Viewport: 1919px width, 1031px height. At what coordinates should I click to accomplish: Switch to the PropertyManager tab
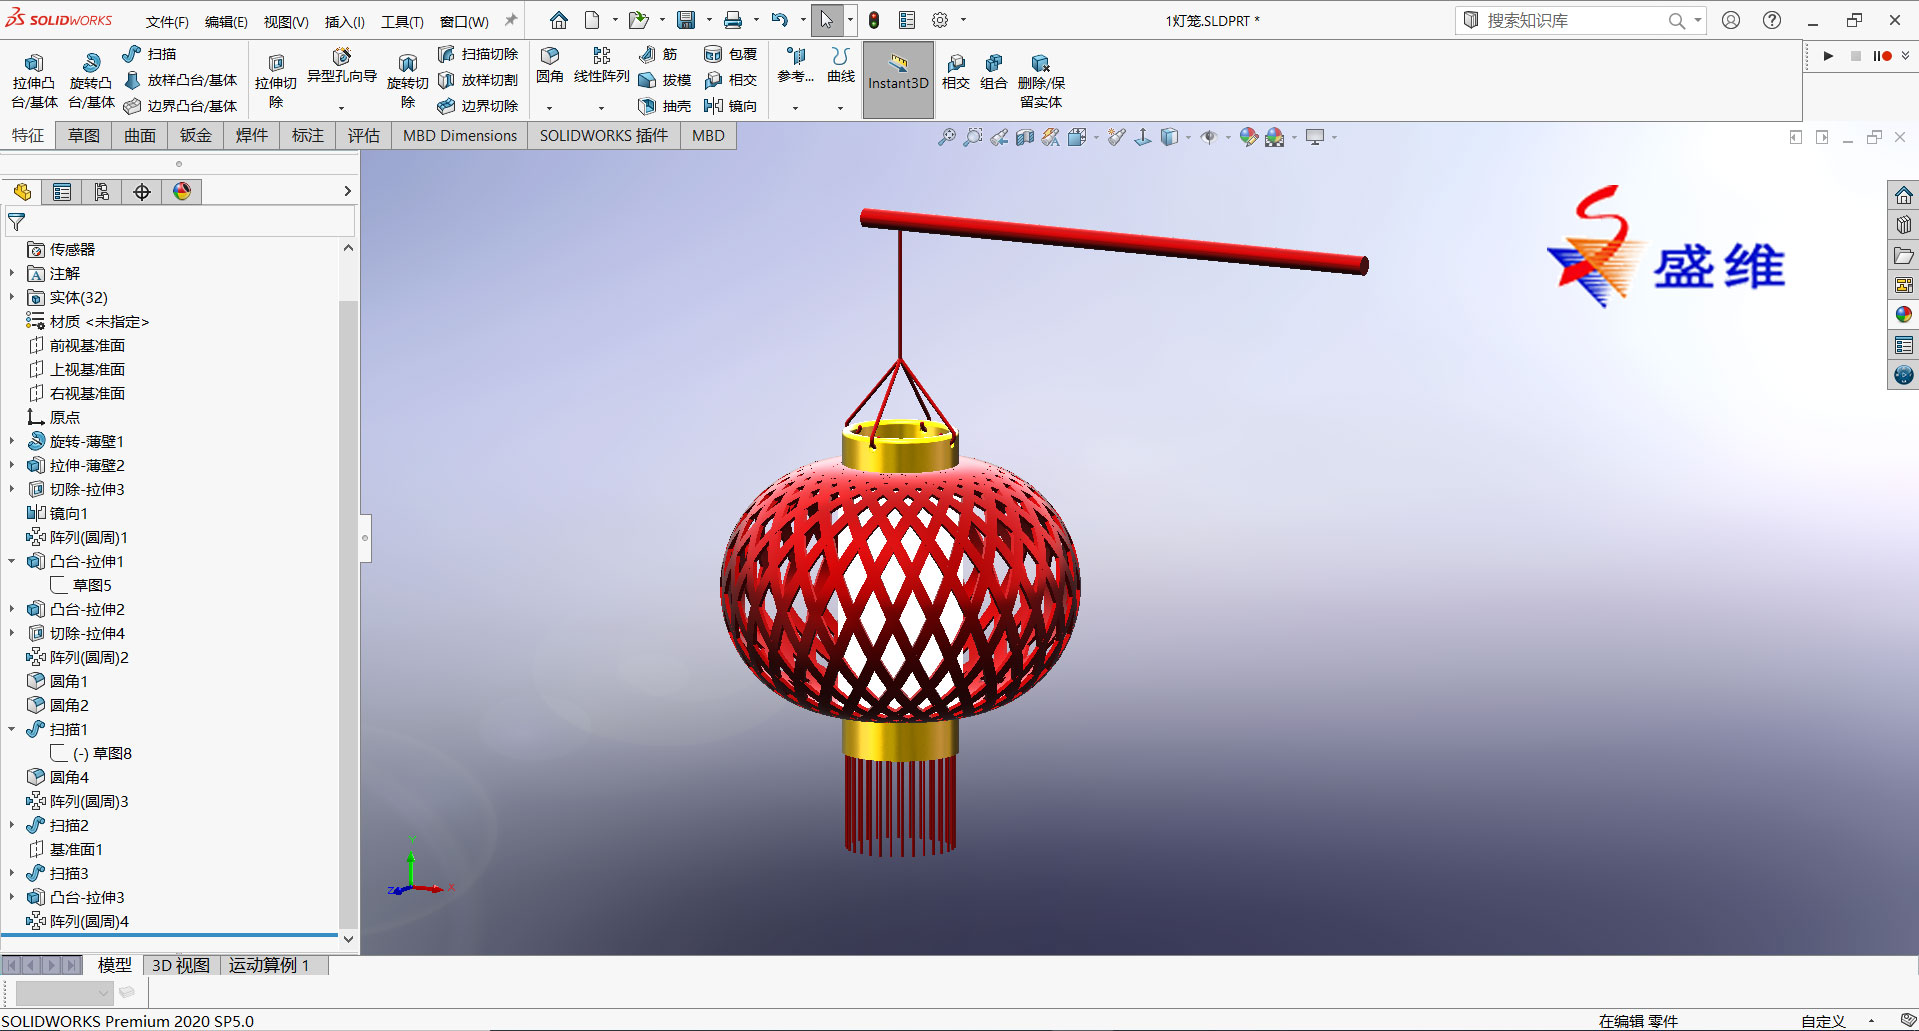pos(62,192)
